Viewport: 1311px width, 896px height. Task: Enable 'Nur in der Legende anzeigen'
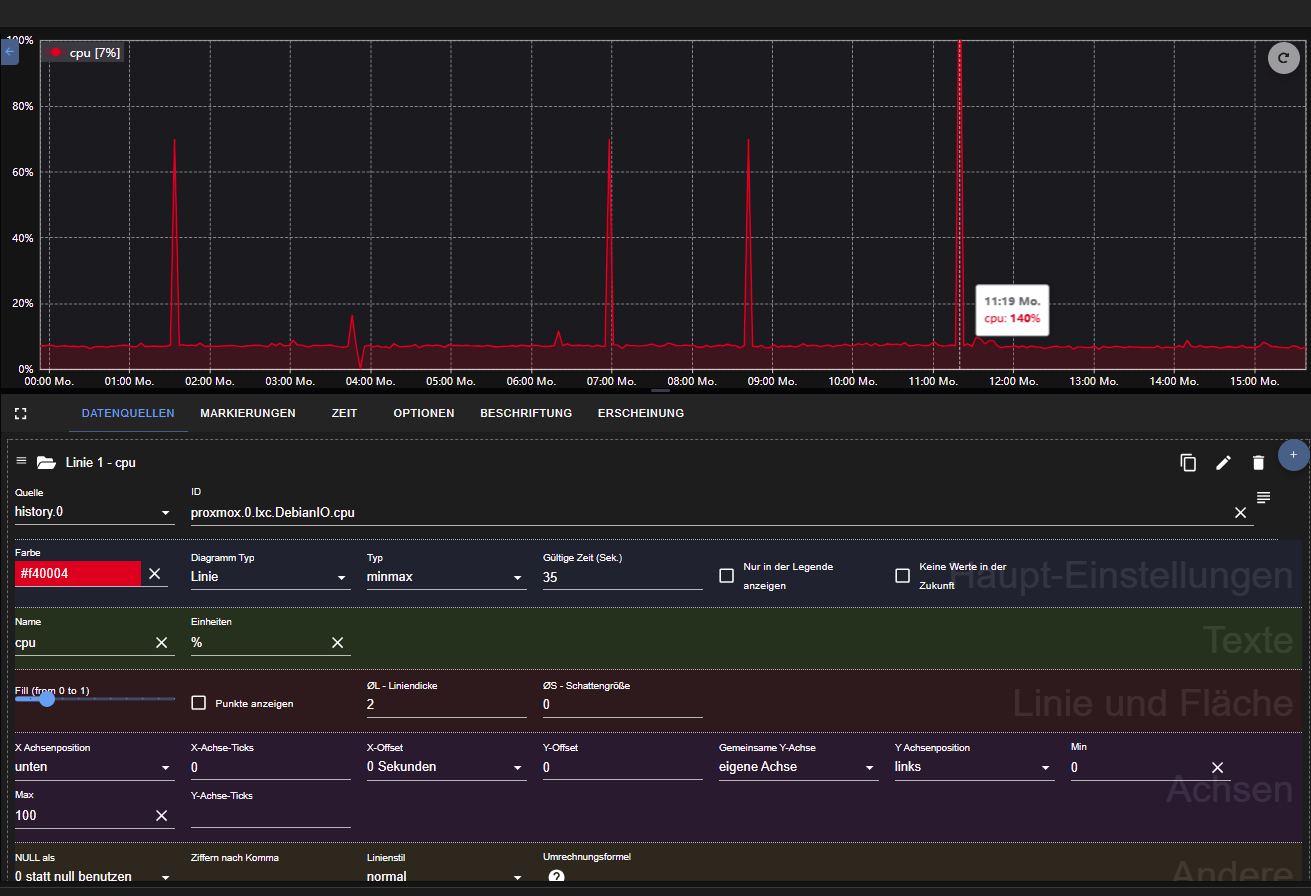click(x=727, y=576)
